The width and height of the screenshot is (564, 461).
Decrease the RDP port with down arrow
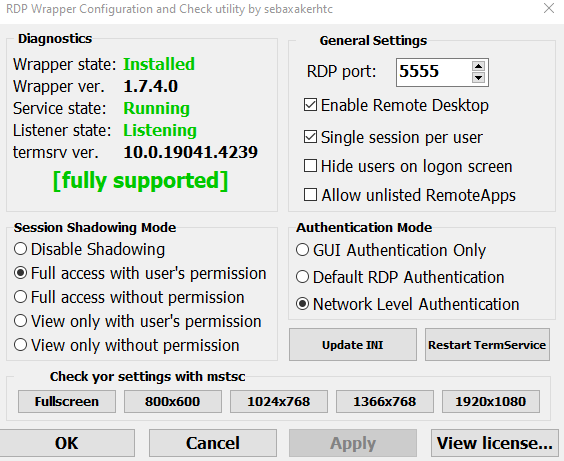pos(478,78)
